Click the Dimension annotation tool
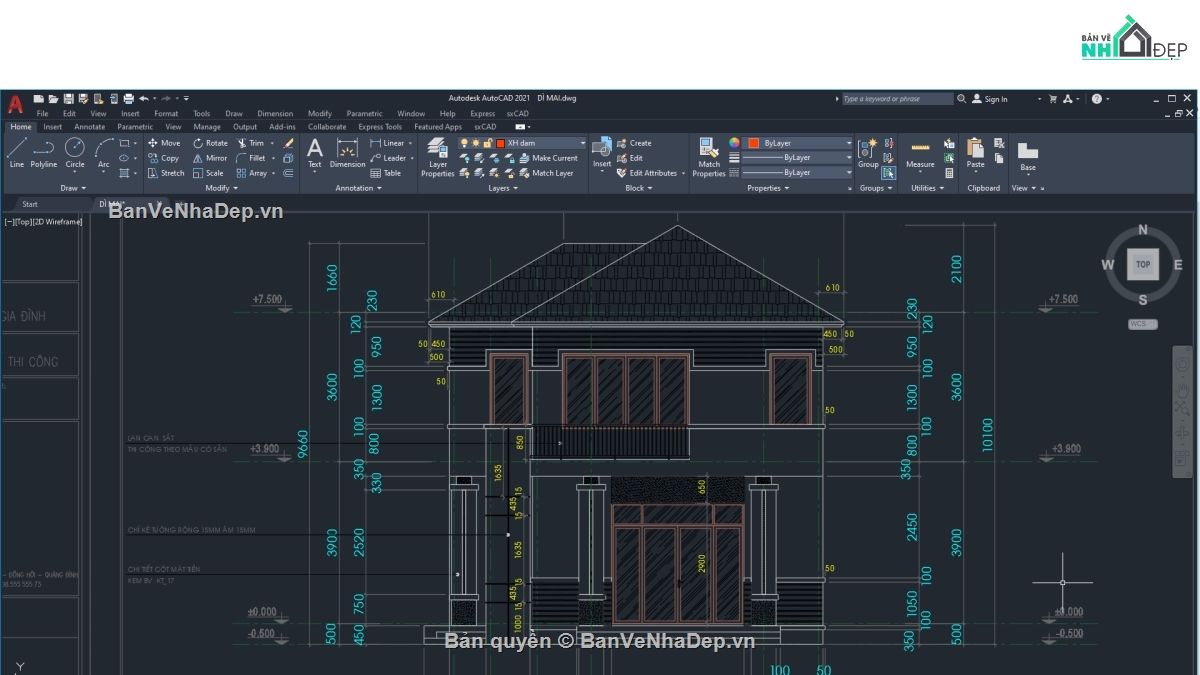The image size is (1200, 675). click(x=347, y=153)
